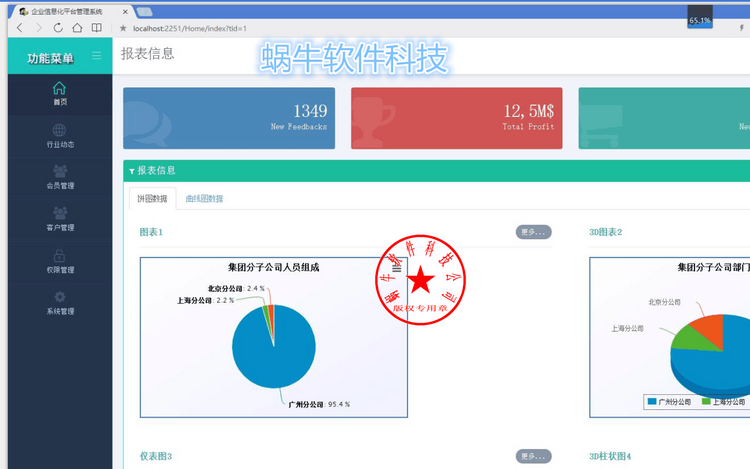Toggle 广州分公司 legend swatch in 3D chart
The height and width of the screenshot is (469, 750).
click(651, 402)
